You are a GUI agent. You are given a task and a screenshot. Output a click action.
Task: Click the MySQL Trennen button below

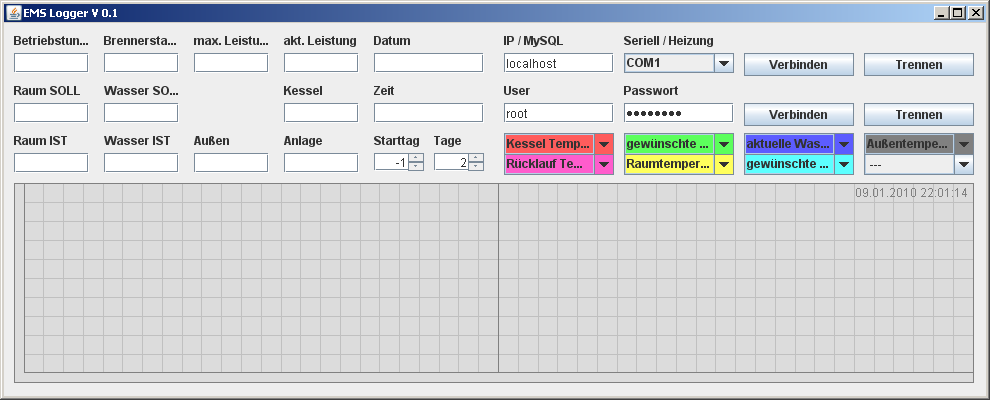click(919, 114)
